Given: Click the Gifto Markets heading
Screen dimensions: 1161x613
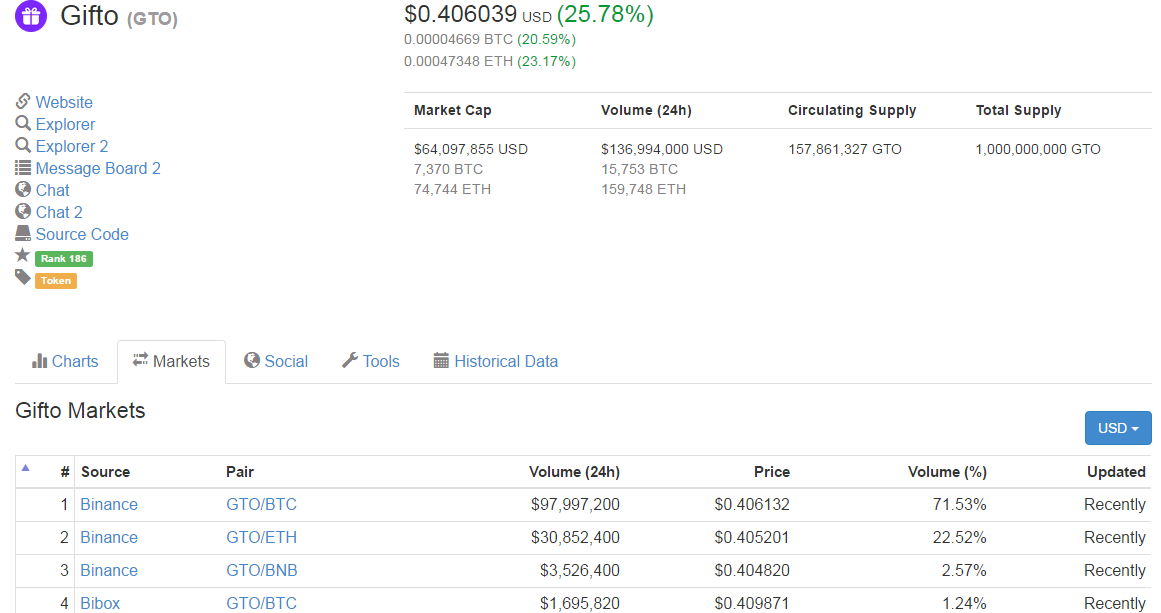Looking at the screenshot, I should pyautogui.click(x=80, y=410).
